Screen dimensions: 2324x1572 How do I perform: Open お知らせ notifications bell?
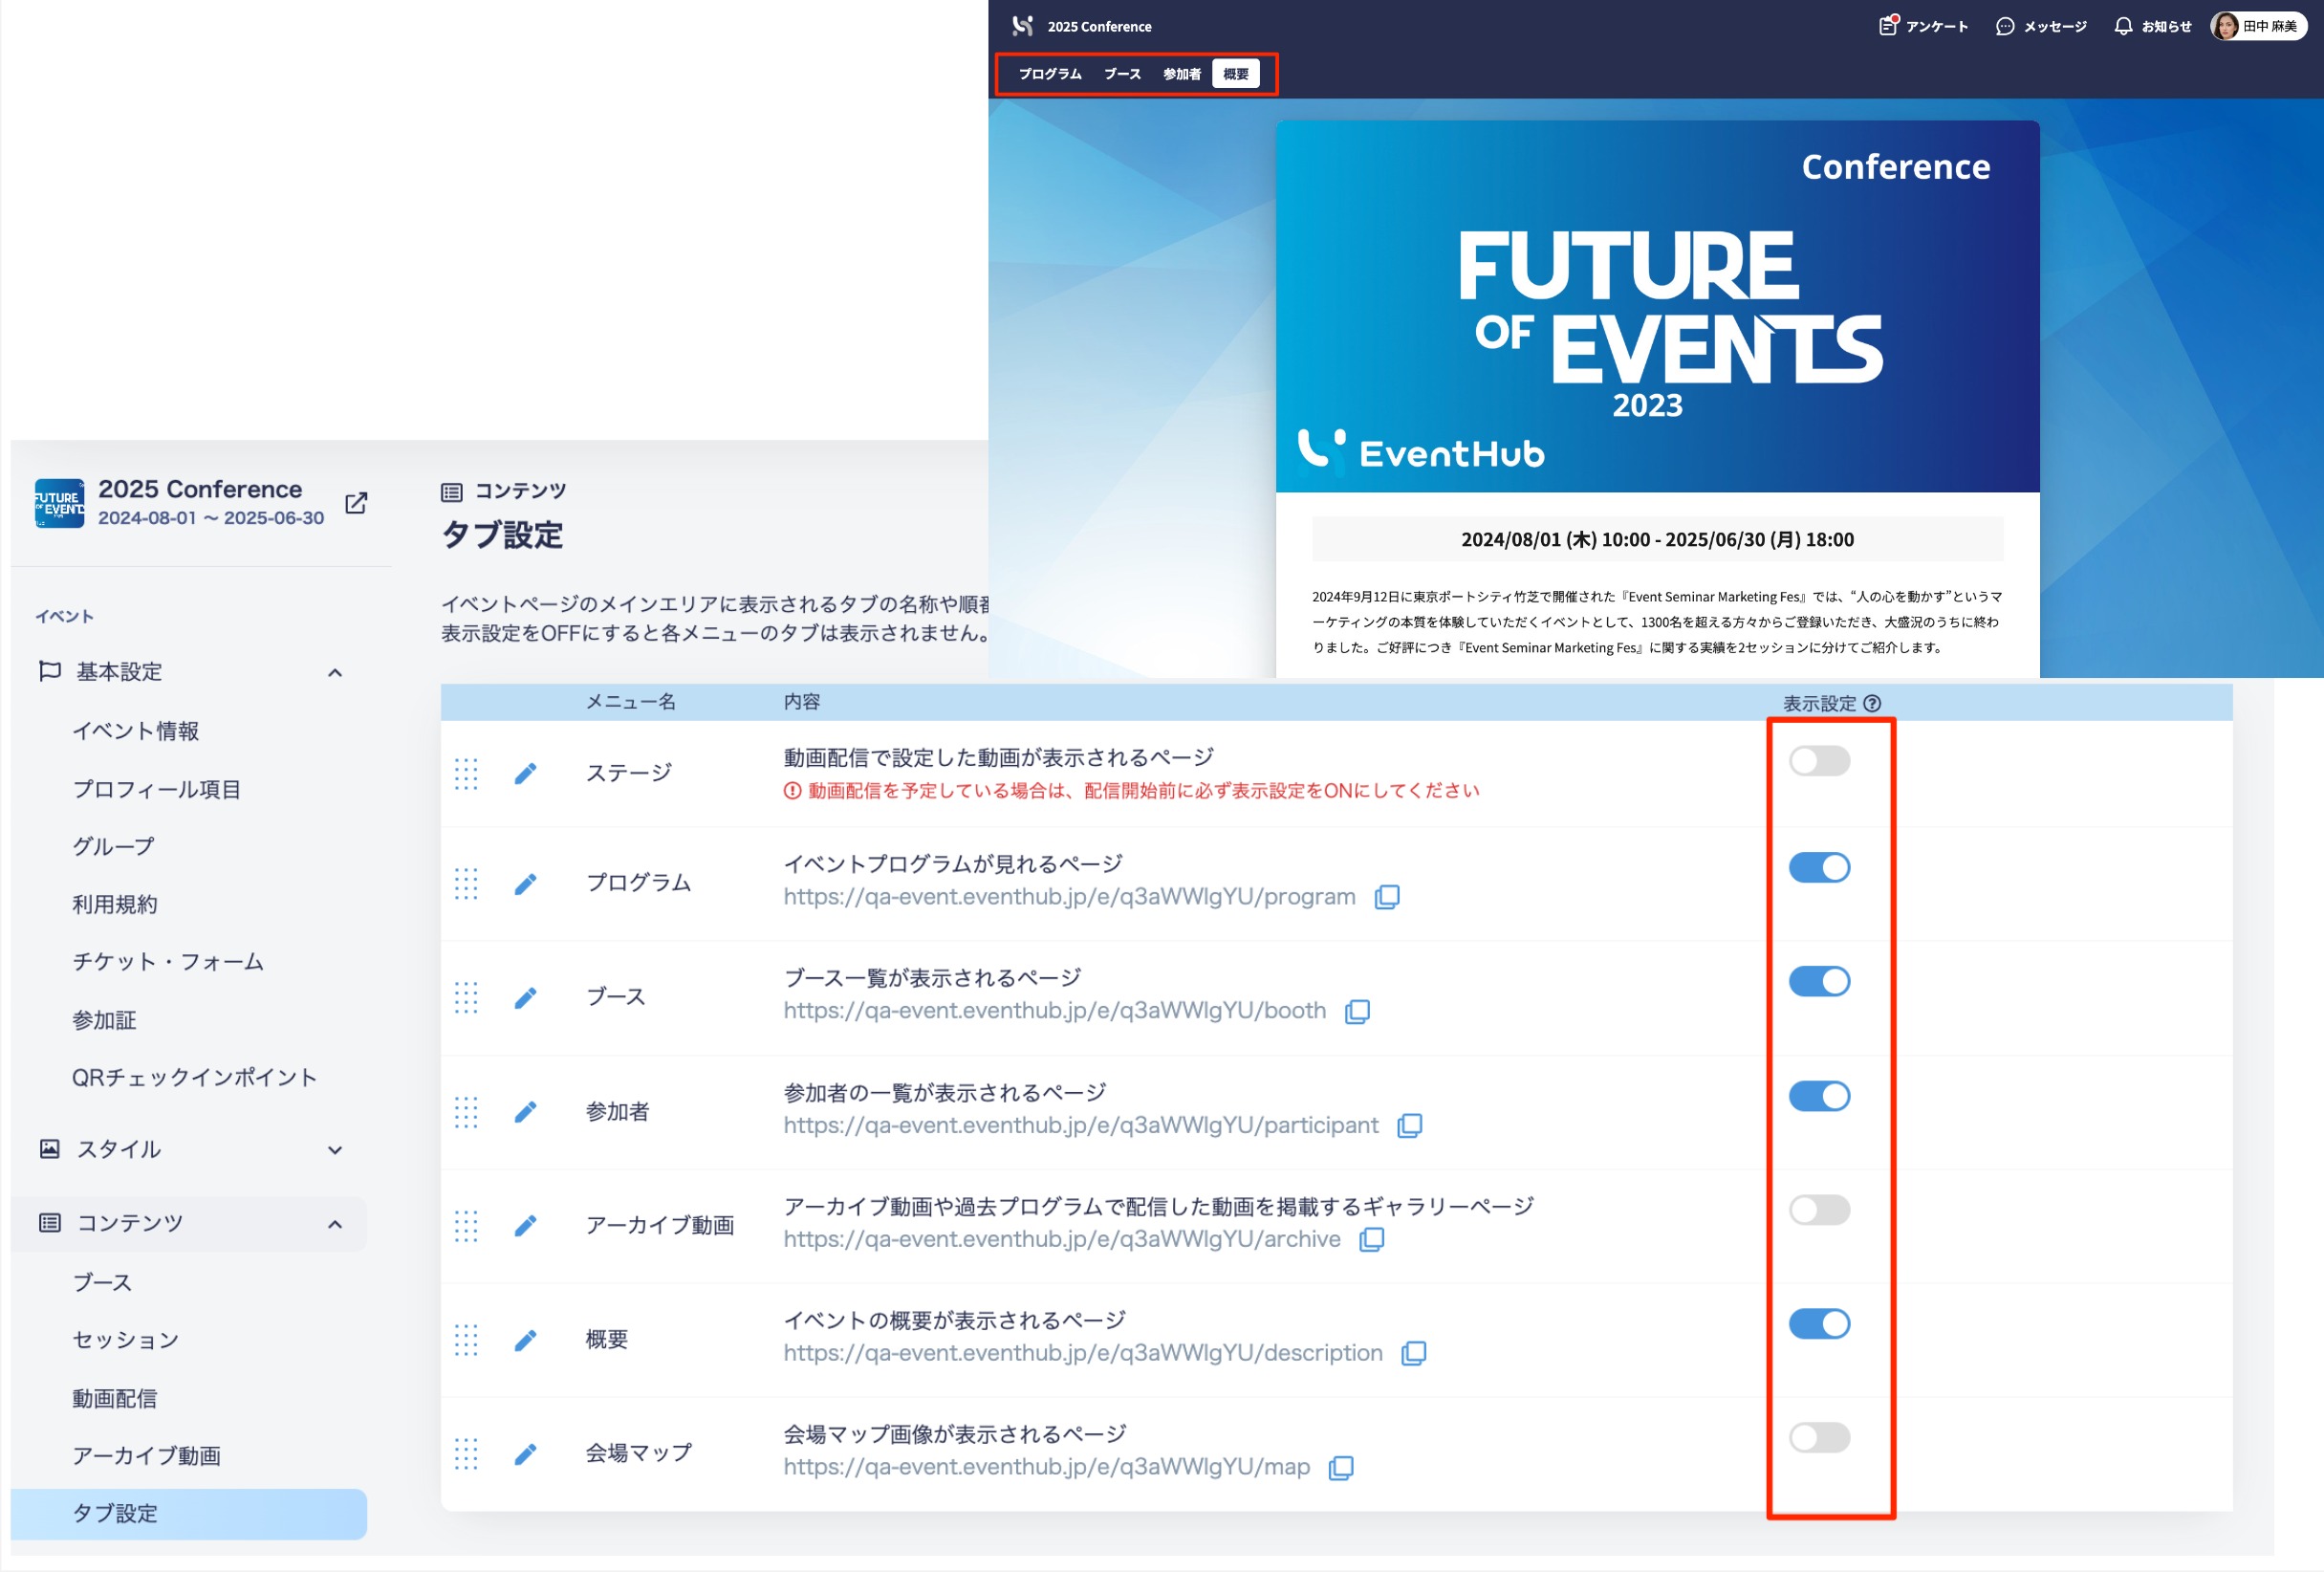click(x=2152, y=26)
